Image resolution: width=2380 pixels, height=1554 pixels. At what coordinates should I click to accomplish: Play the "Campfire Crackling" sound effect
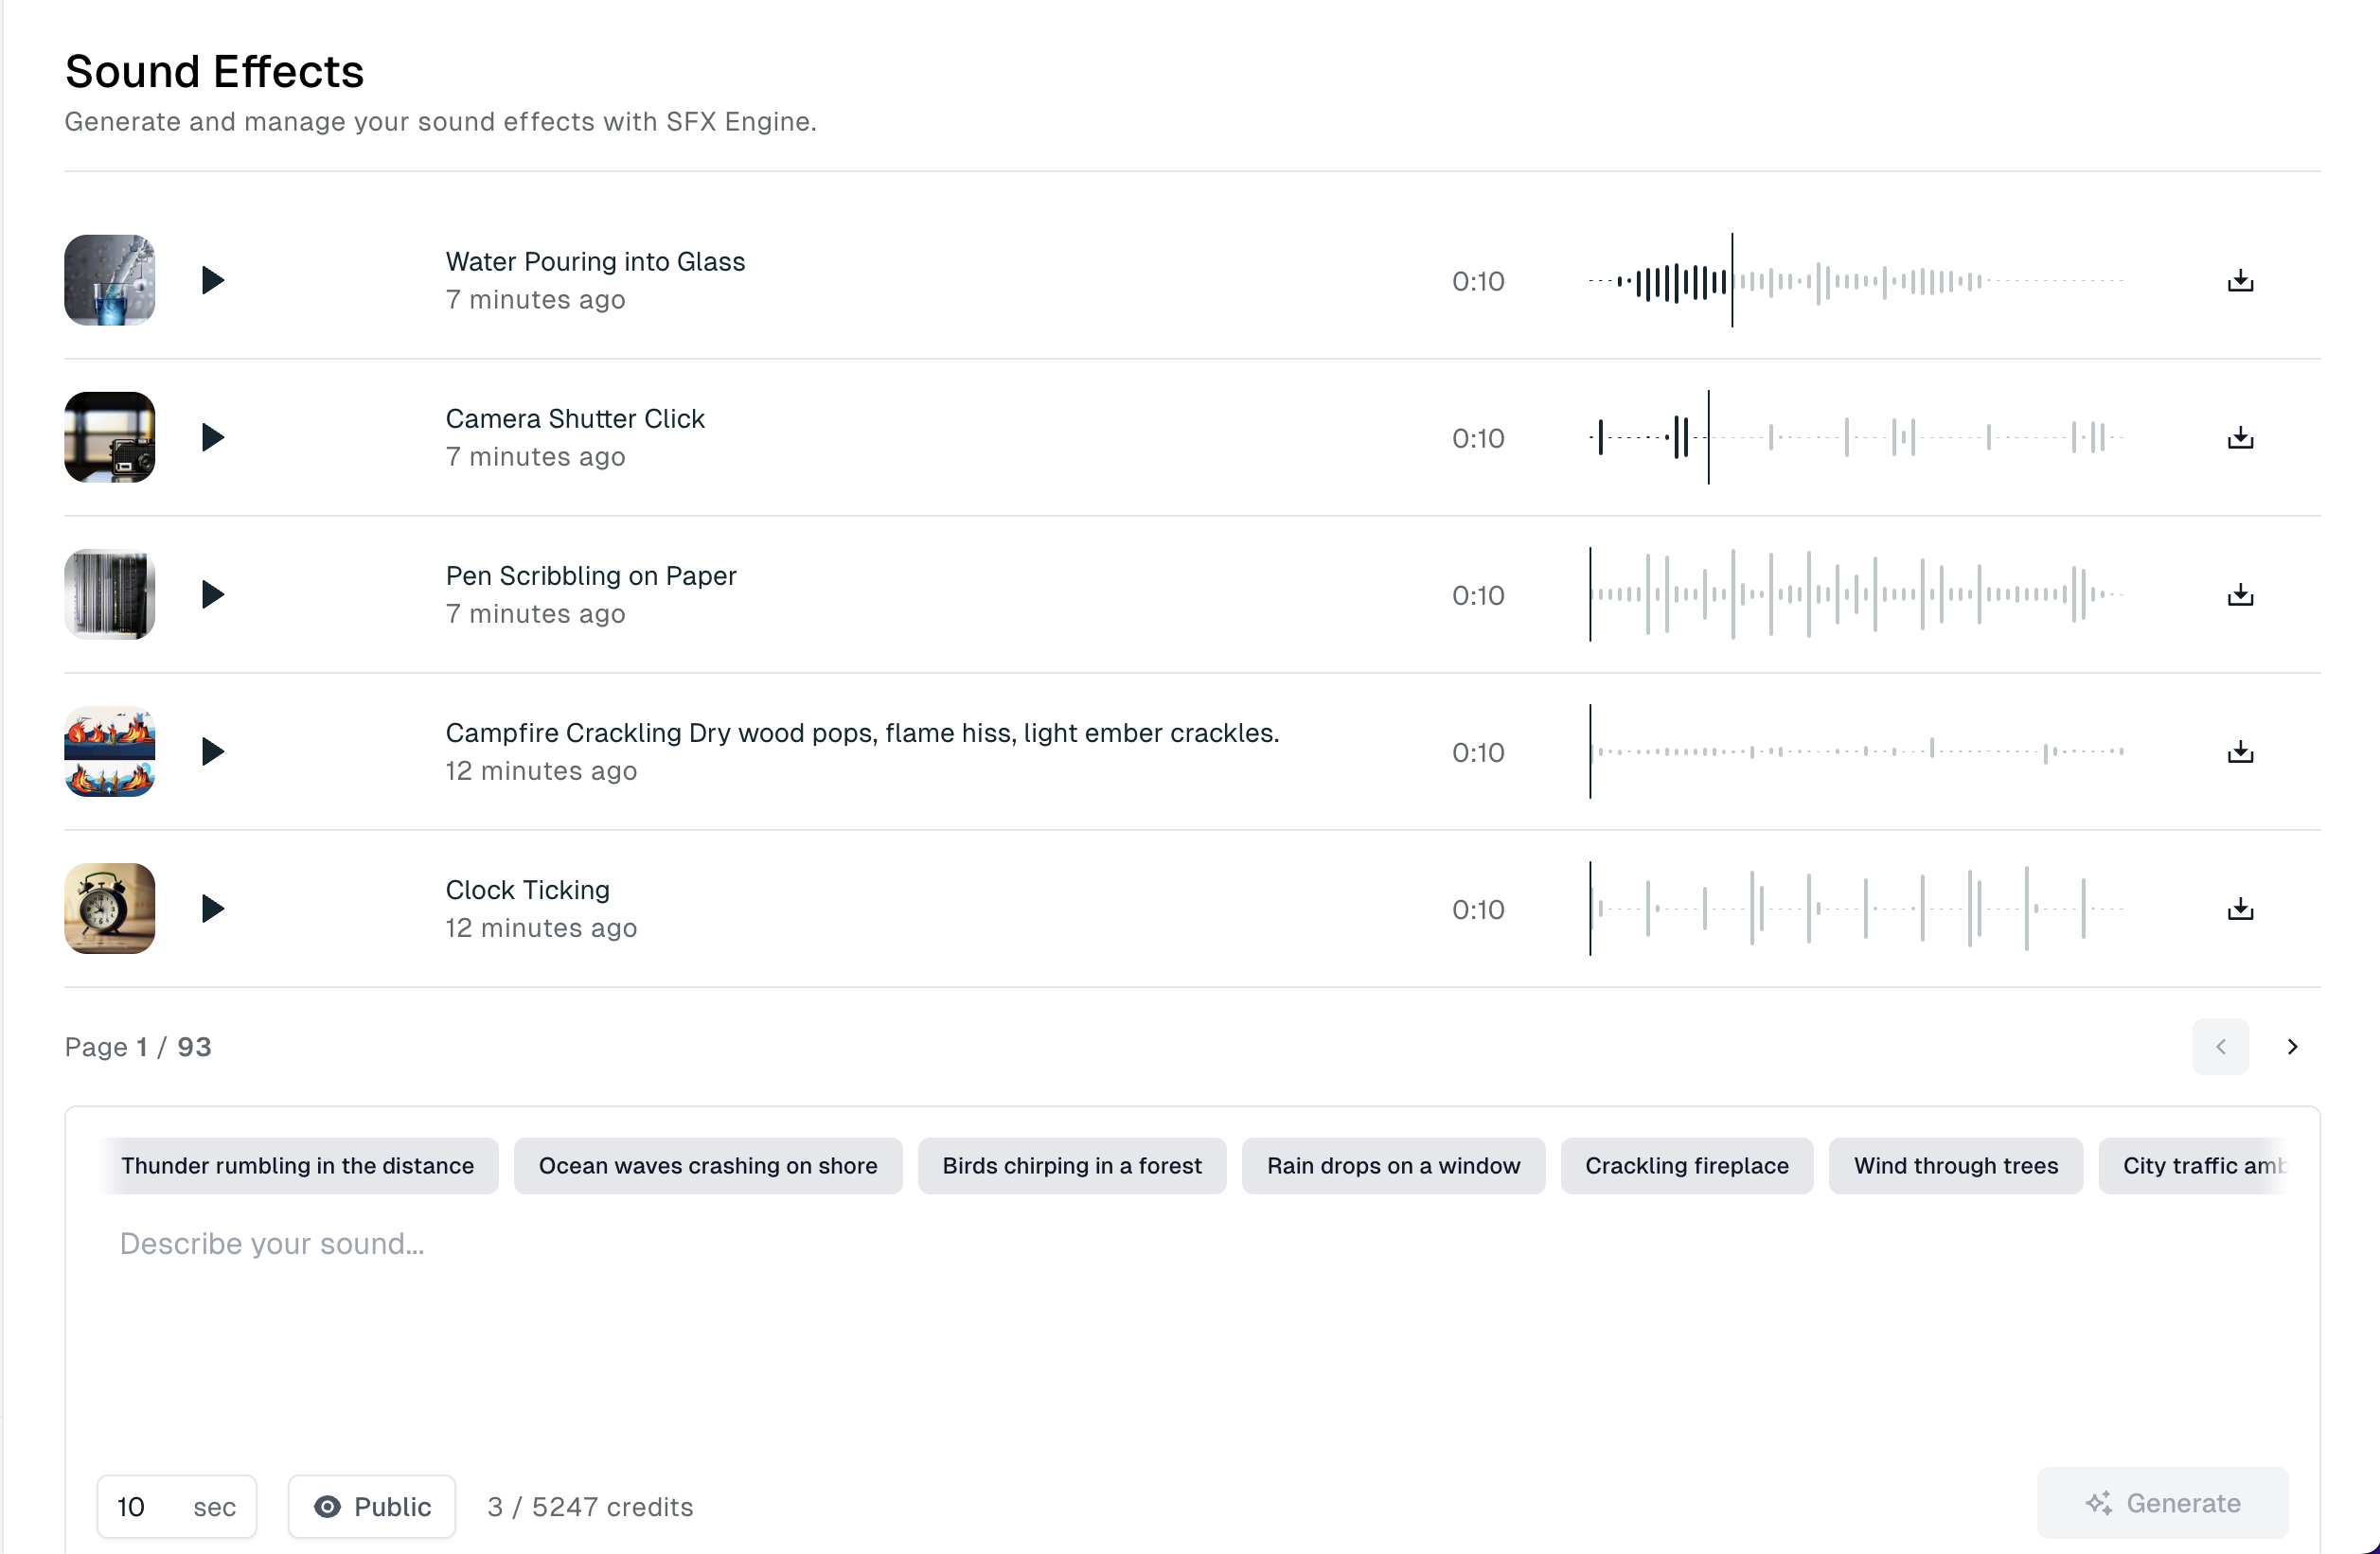(x=211, y=751)
